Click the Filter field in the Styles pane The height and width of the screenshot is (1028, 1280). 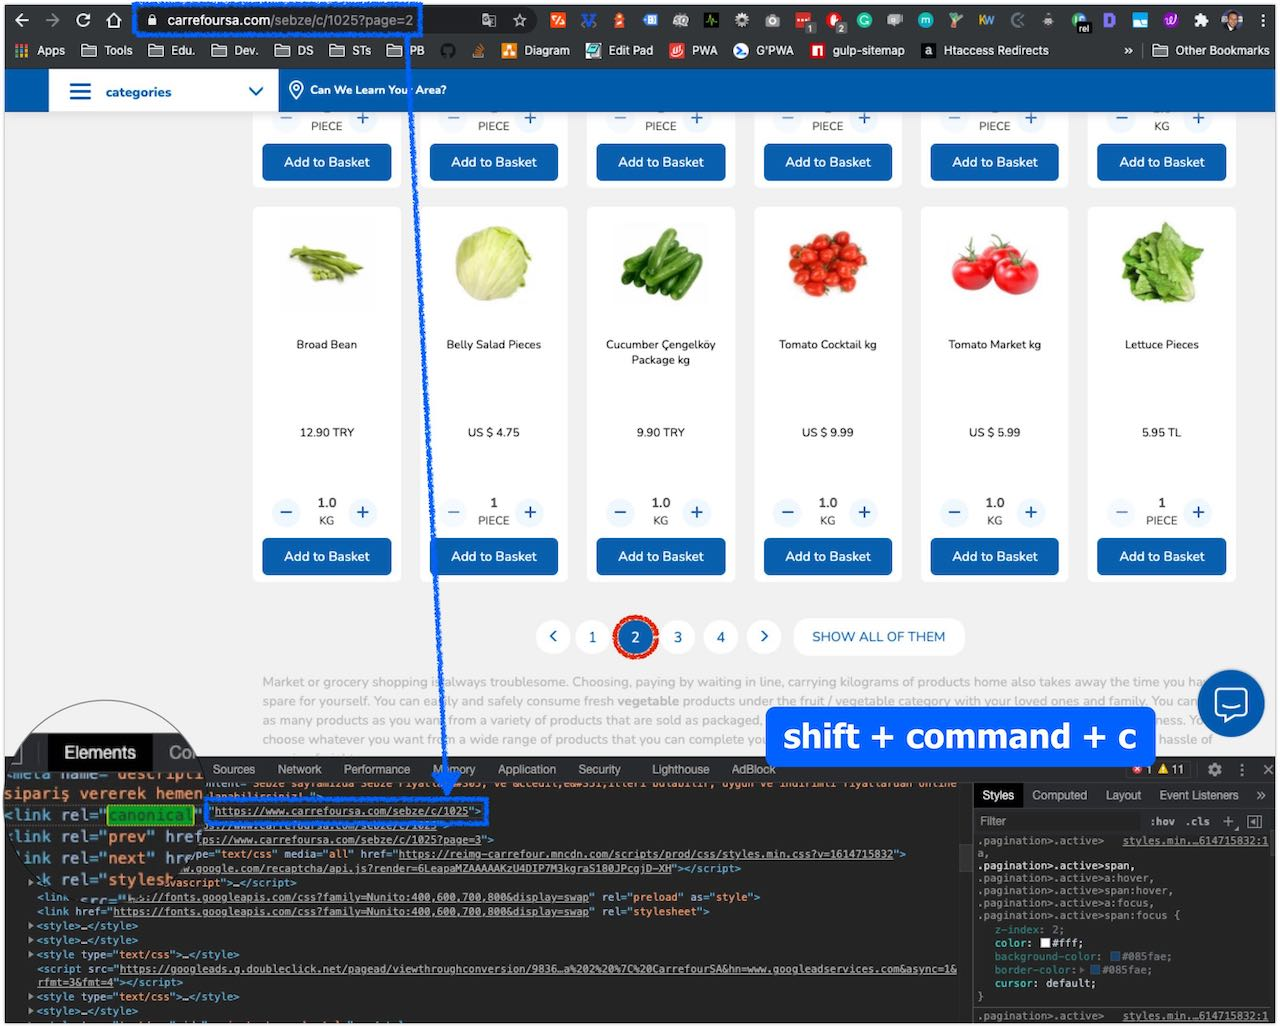[1050, 821]
